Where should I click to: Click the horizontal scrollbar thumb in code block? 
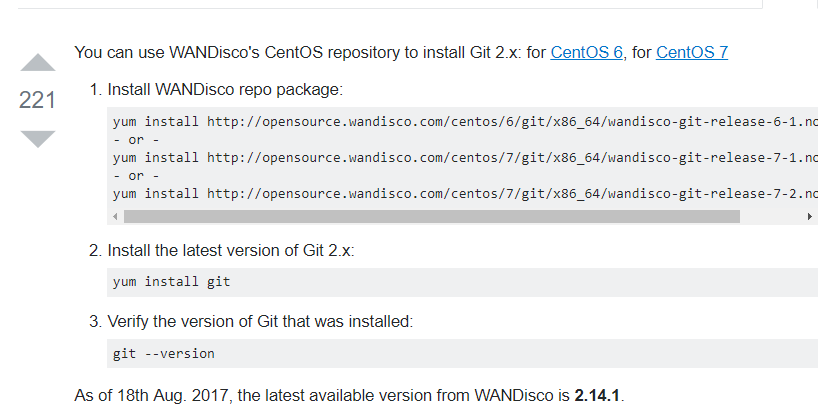(430, 216)
